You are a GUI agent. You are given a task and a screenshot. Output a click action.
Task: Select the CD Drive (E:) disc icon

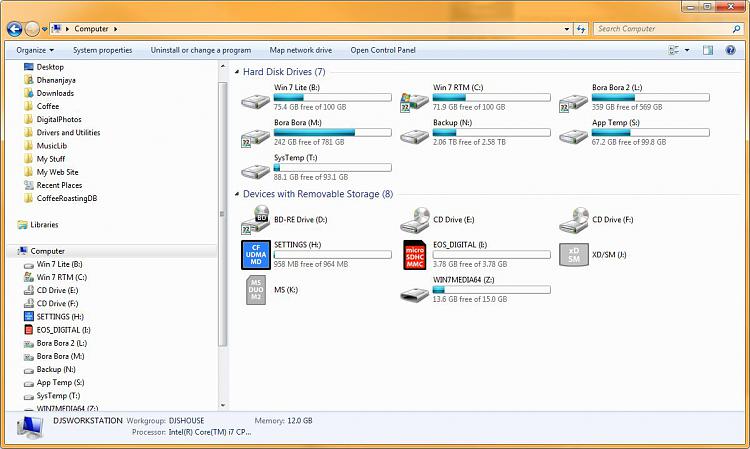(x=414, y=220)
